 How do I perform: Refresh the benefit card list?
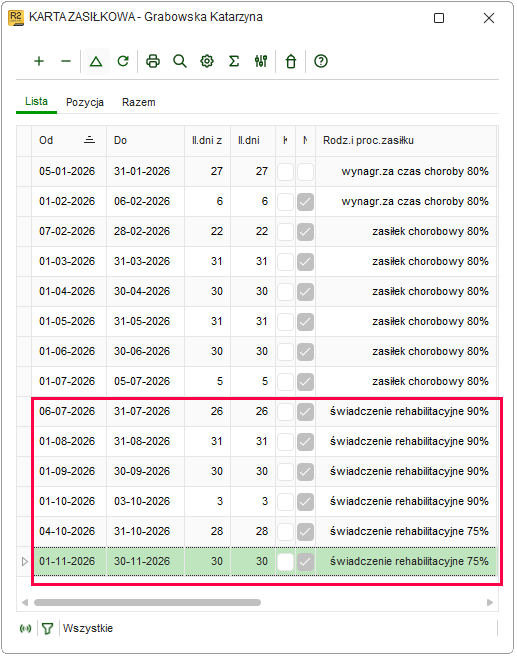[123, 61]
